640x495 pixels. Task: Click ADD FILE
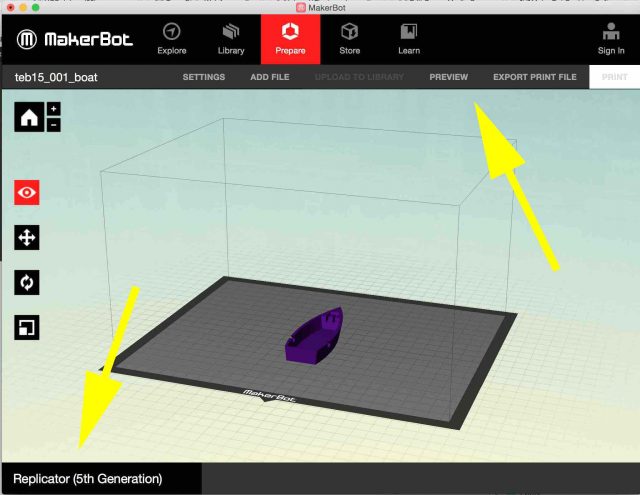[270, 77]
